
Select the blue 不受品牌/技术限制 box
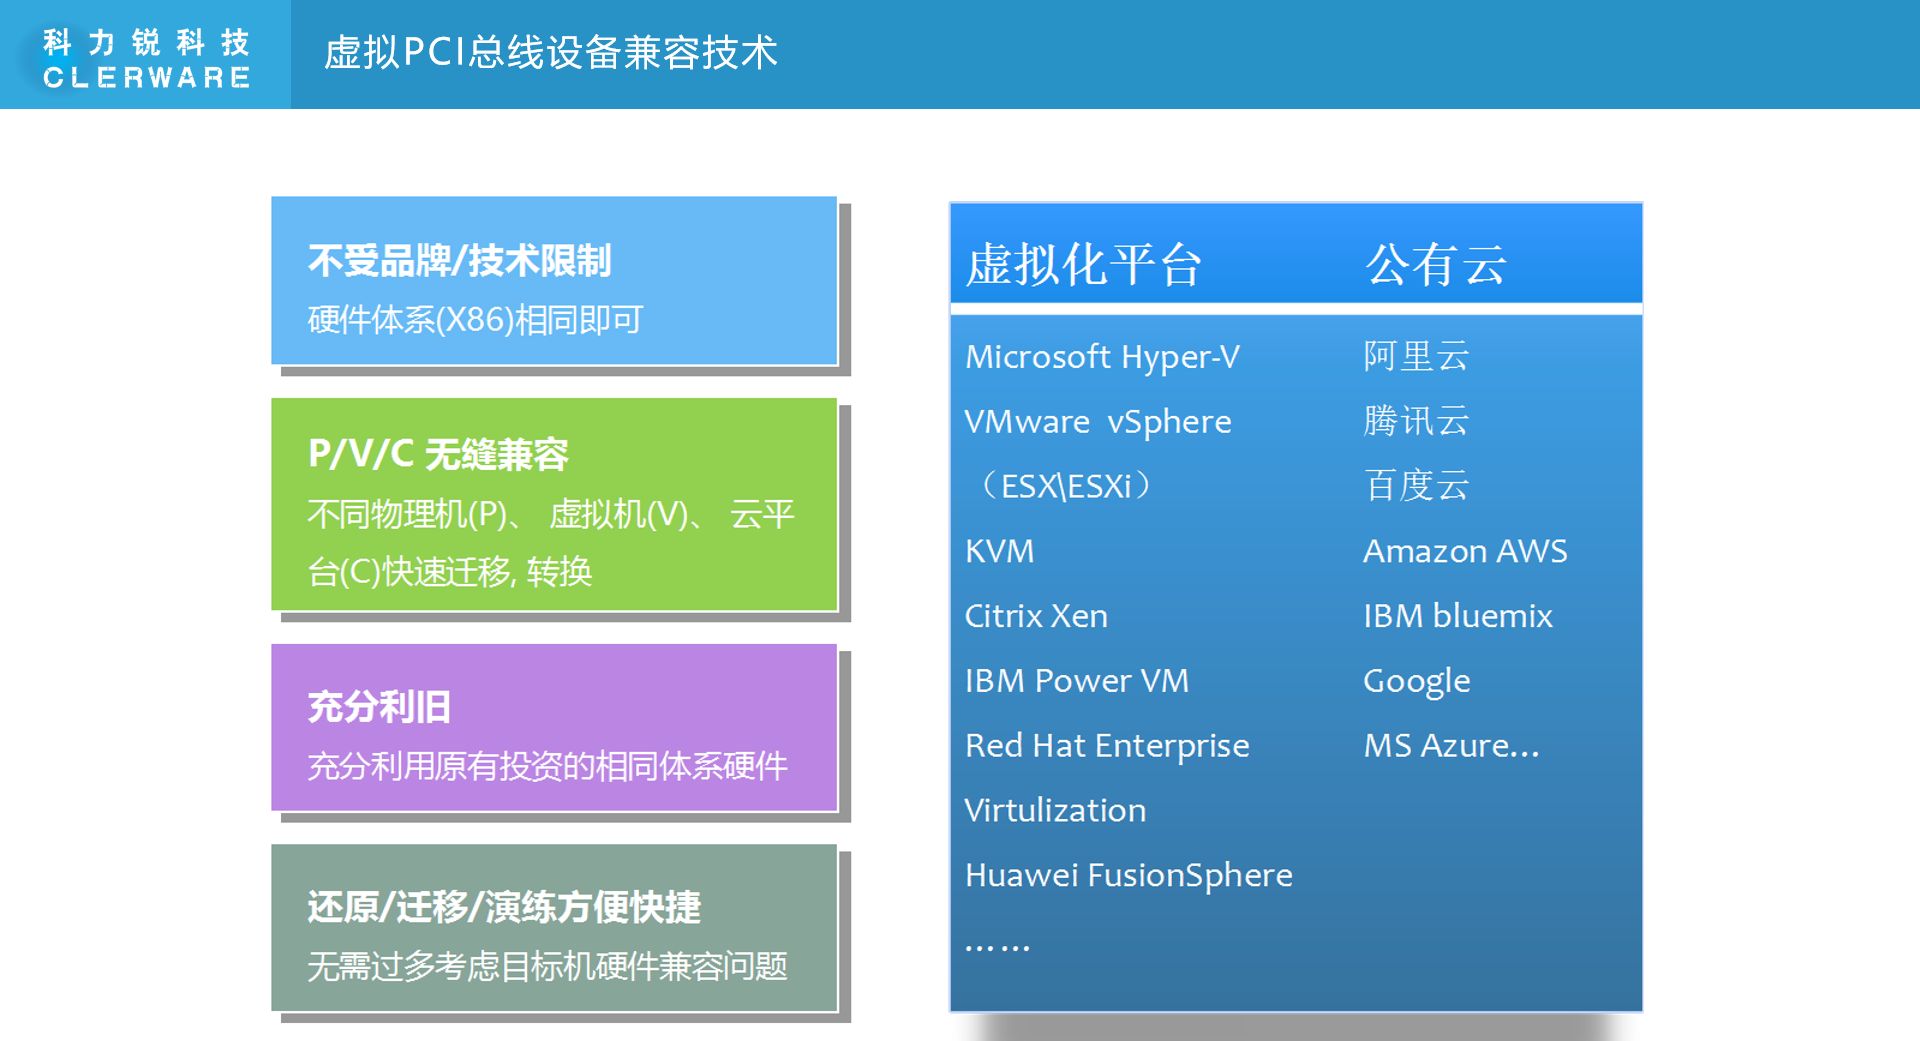coord(554,281)
